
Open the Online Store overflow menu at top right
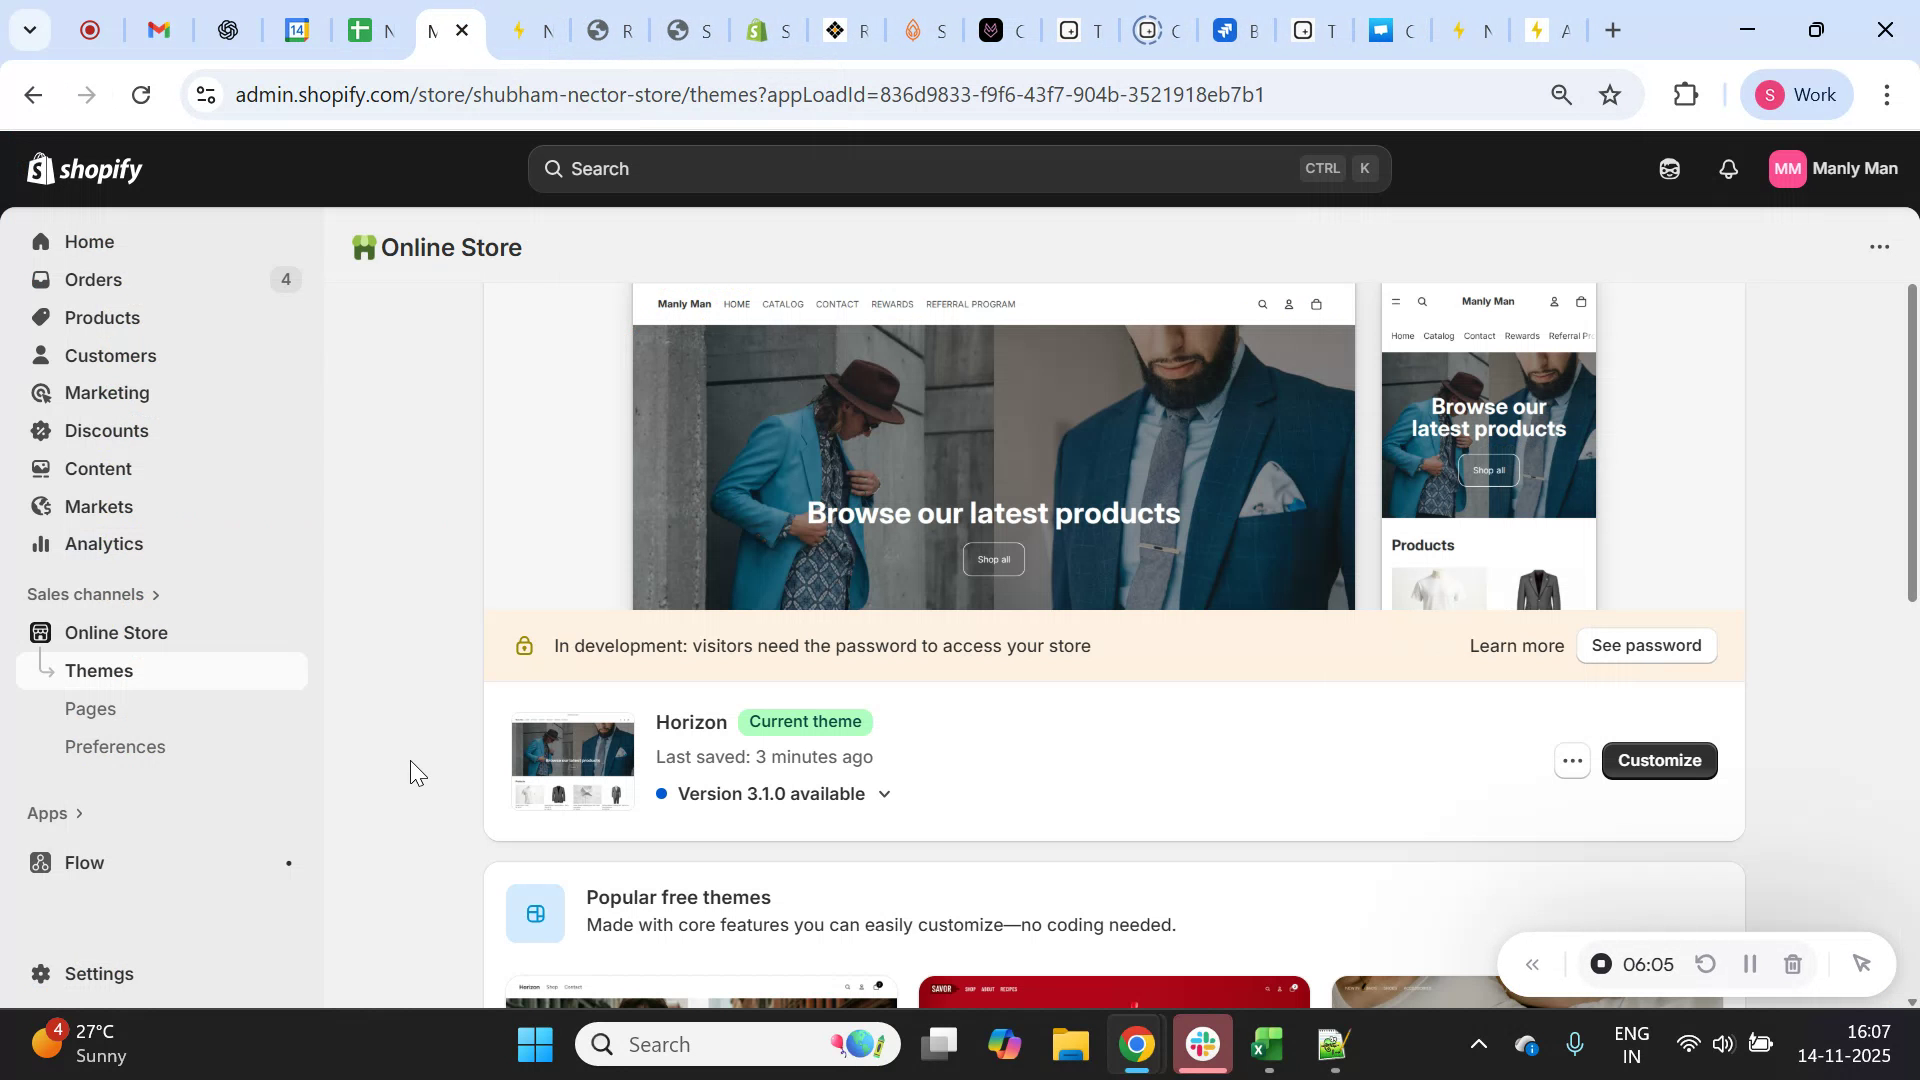point(1879,247)
